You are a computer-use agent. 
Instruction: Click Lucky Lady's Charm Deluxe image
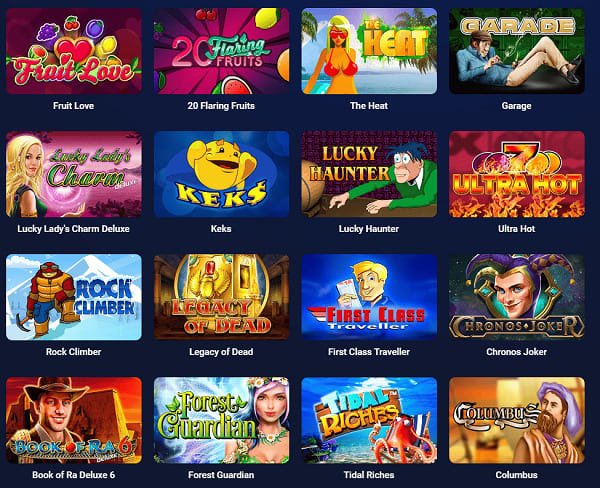point(74,174)
